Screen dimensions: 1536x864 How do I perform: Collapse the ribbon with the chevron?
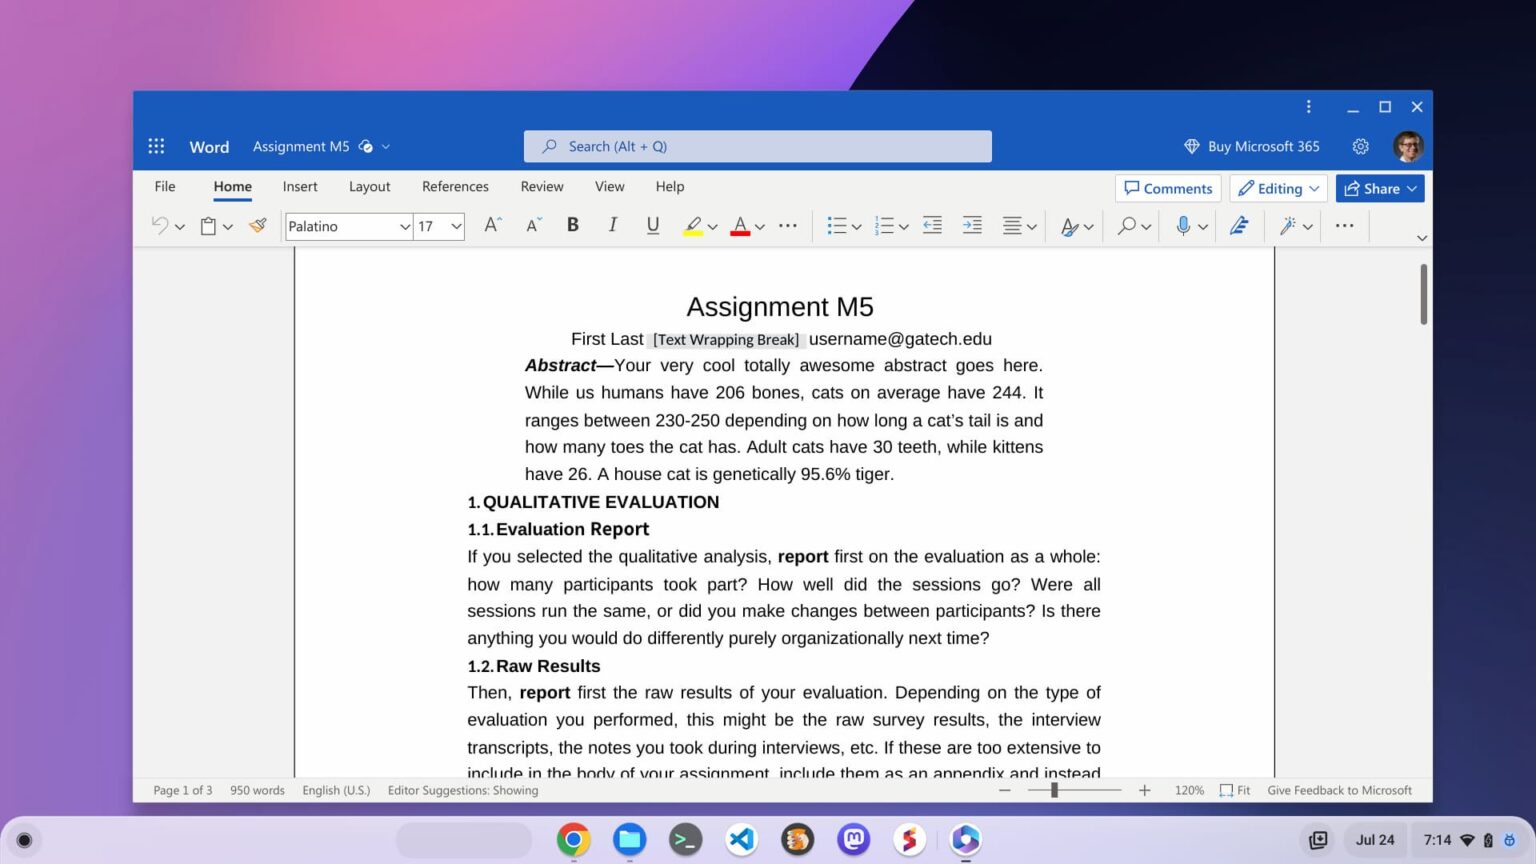(x=1421, y=238)
